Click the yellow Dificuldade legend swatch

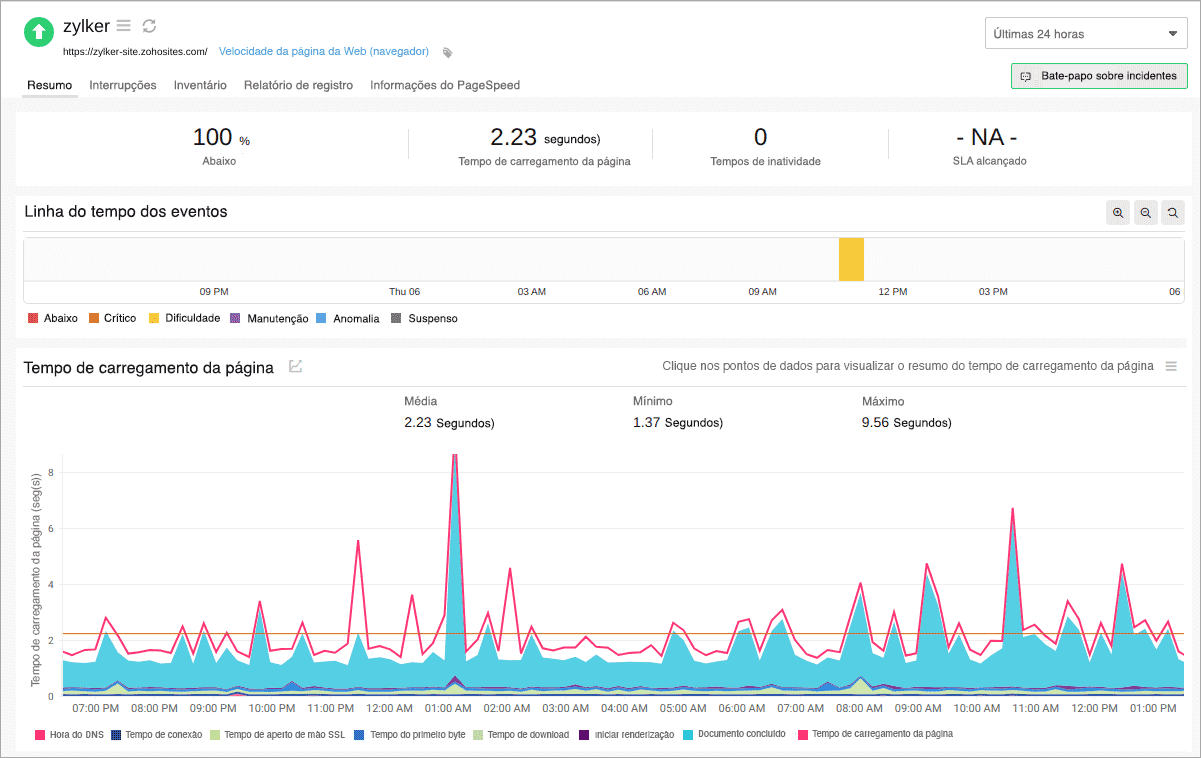tap(154, 318)
